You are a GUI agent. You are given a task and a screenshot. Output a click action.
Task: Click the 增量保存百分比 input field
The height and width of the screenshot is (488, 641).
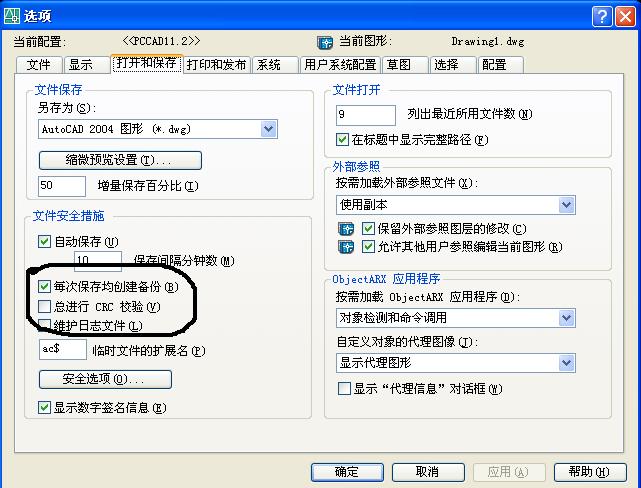62,186
